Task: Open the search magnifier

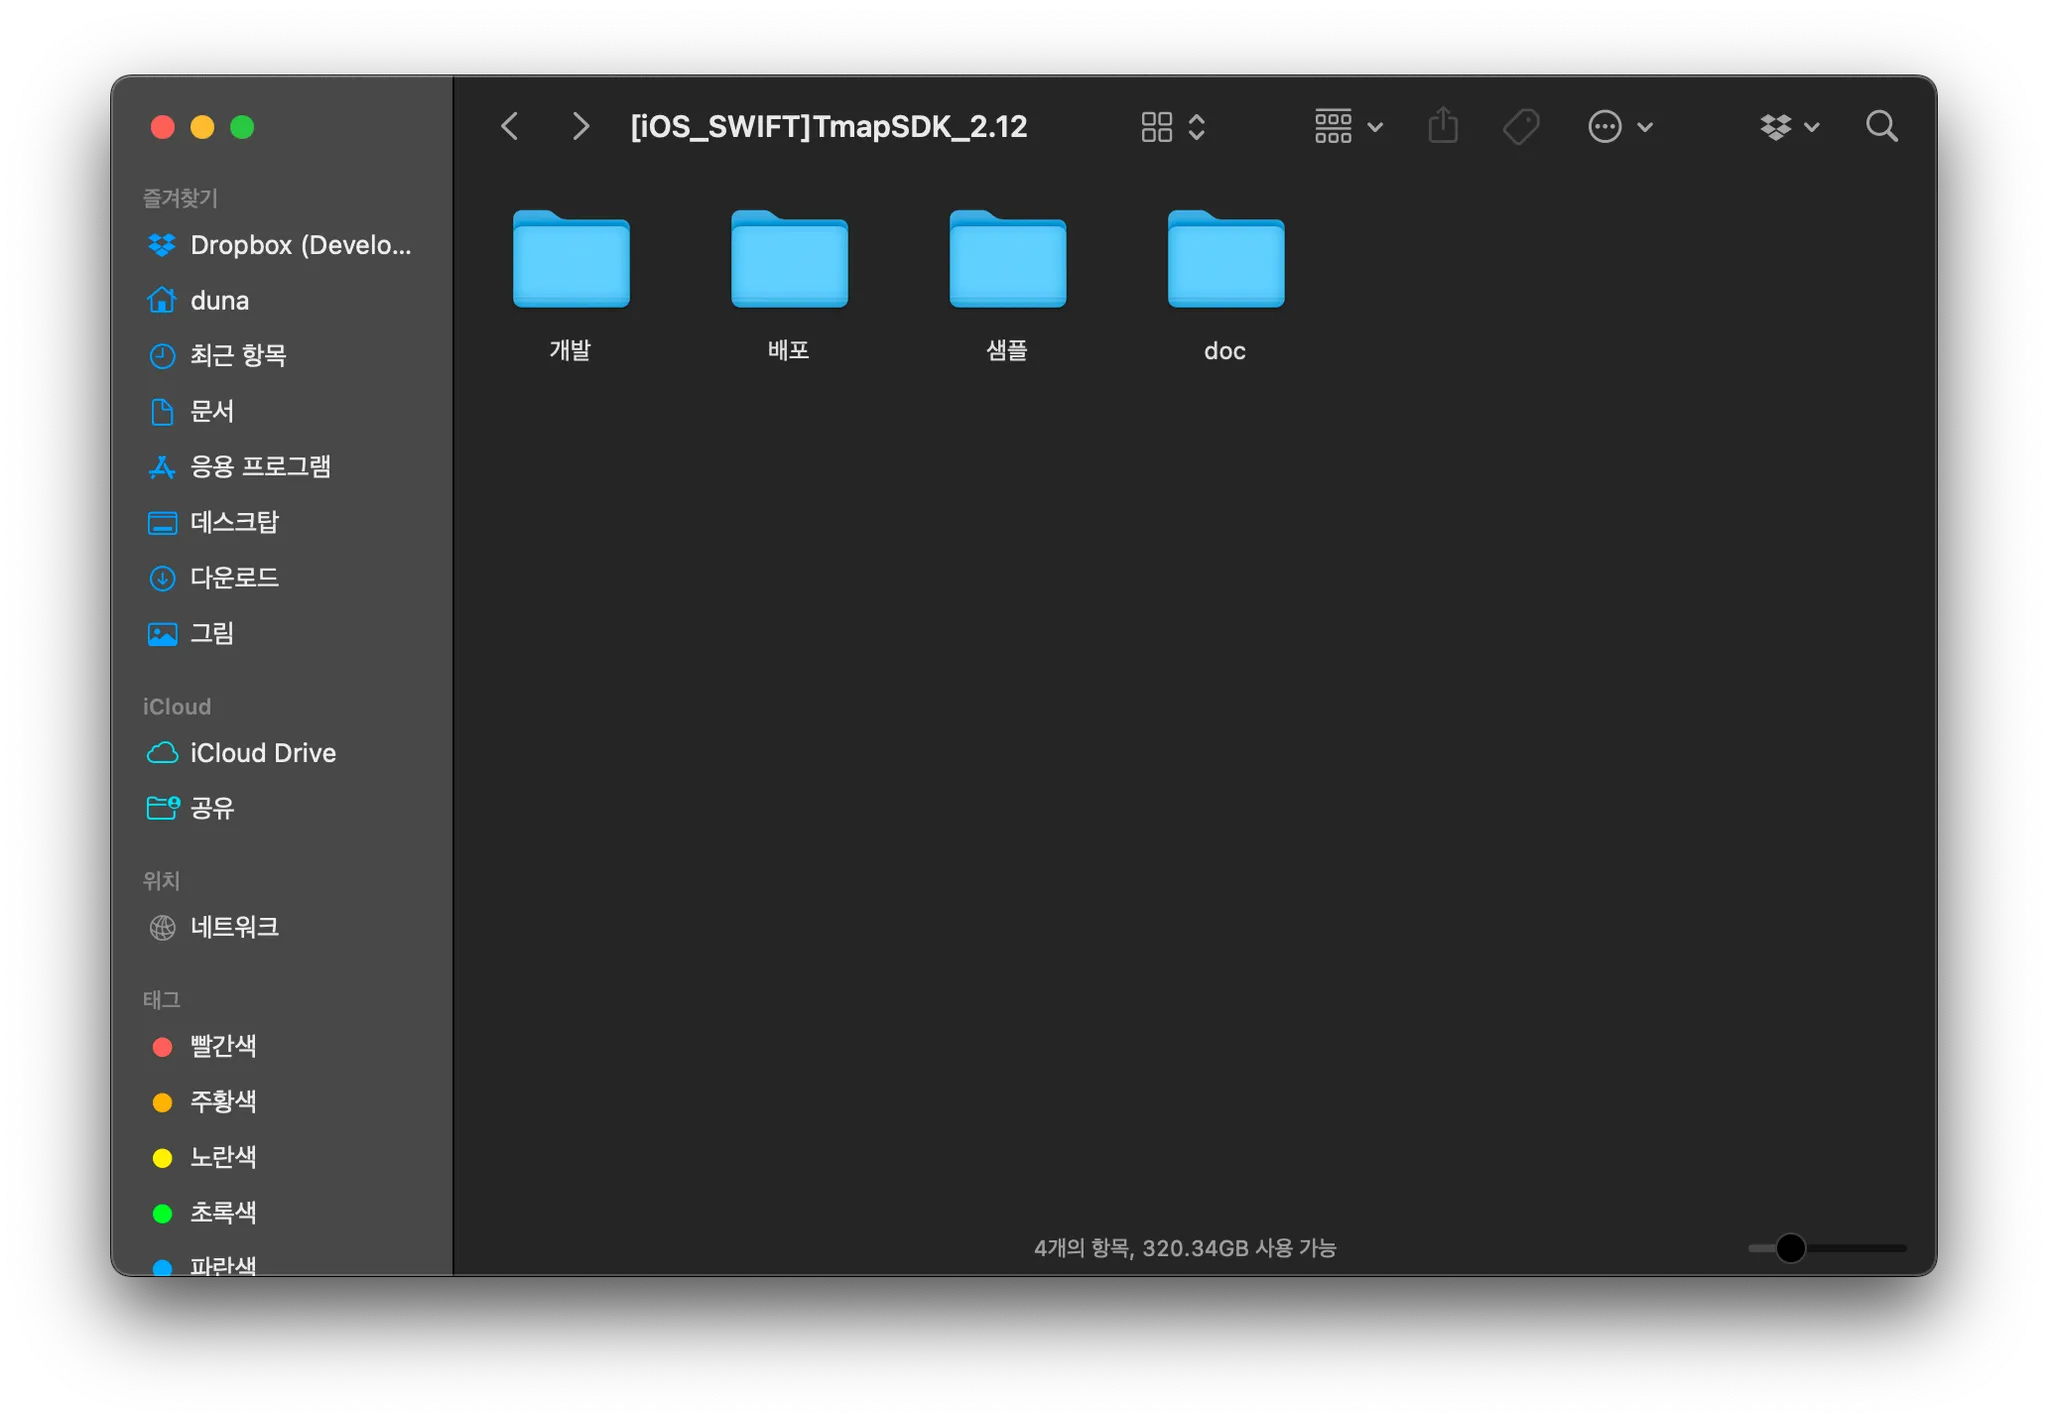Action: (x=1881, y=127)
